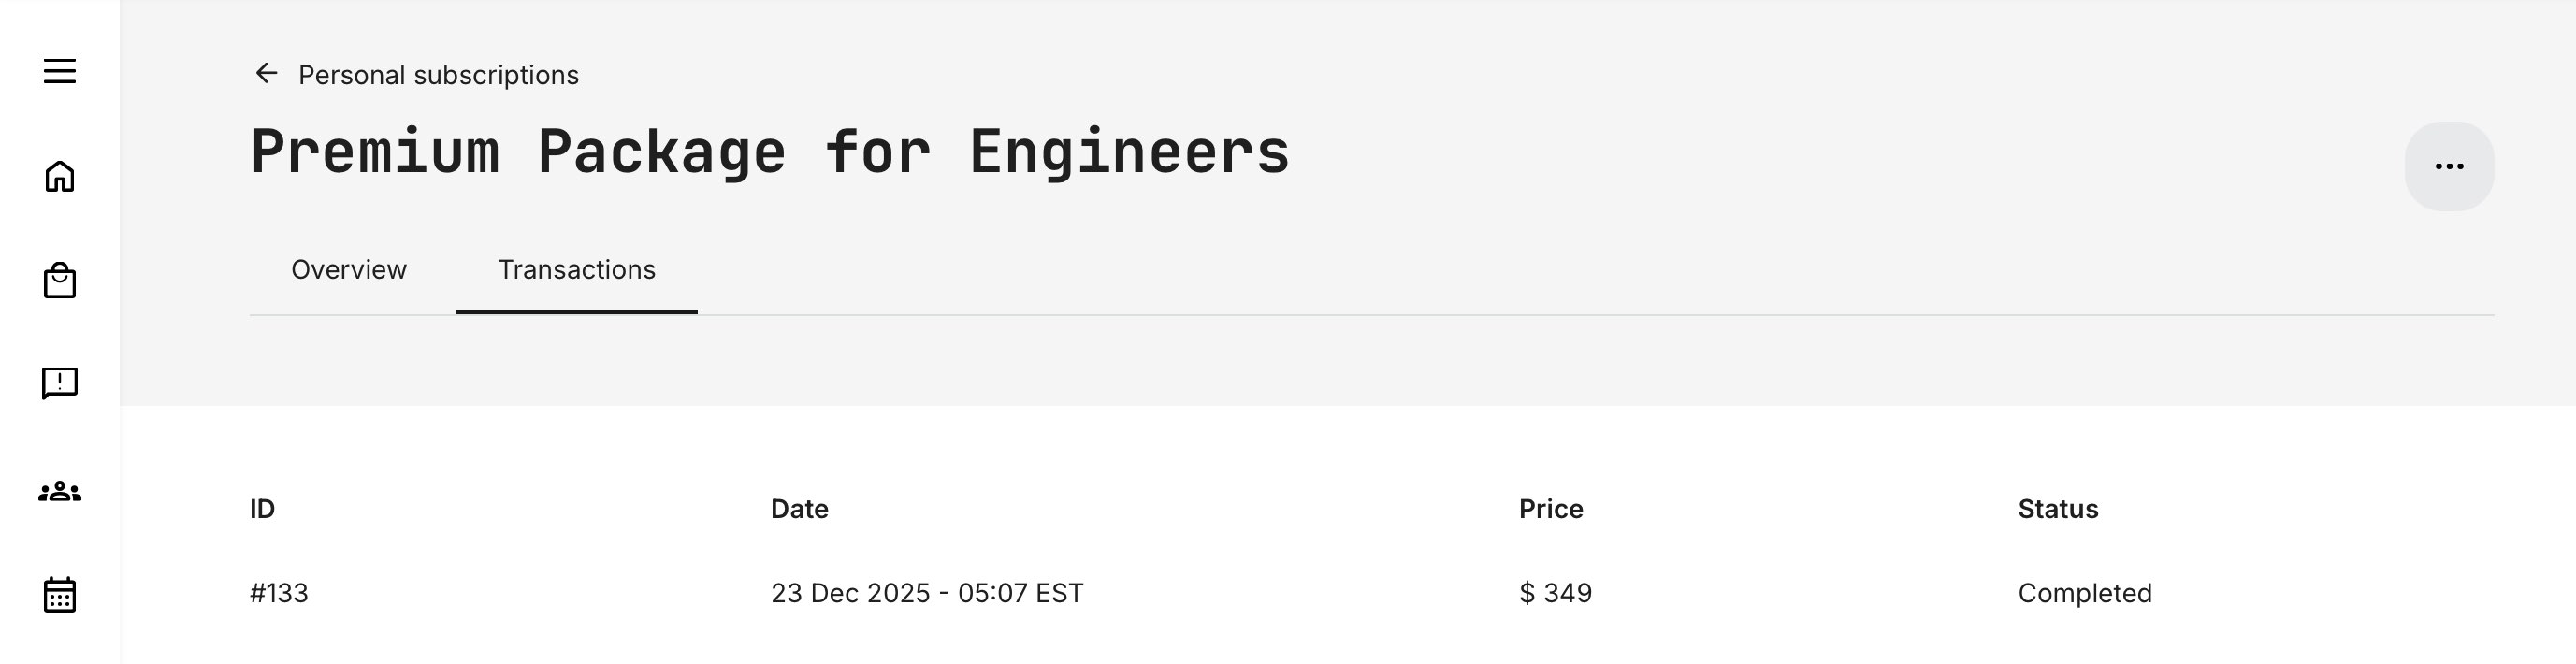Screen dimensions: 2576x664
Task: Return to Personal subscriptions link
Action: click(438, 75)
